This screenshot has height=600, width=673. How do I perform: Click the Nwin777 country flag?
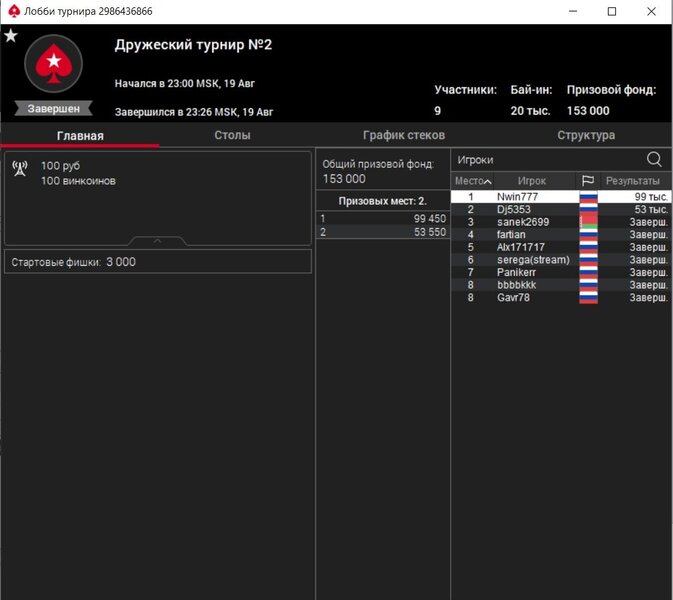[x=588, y=197]
